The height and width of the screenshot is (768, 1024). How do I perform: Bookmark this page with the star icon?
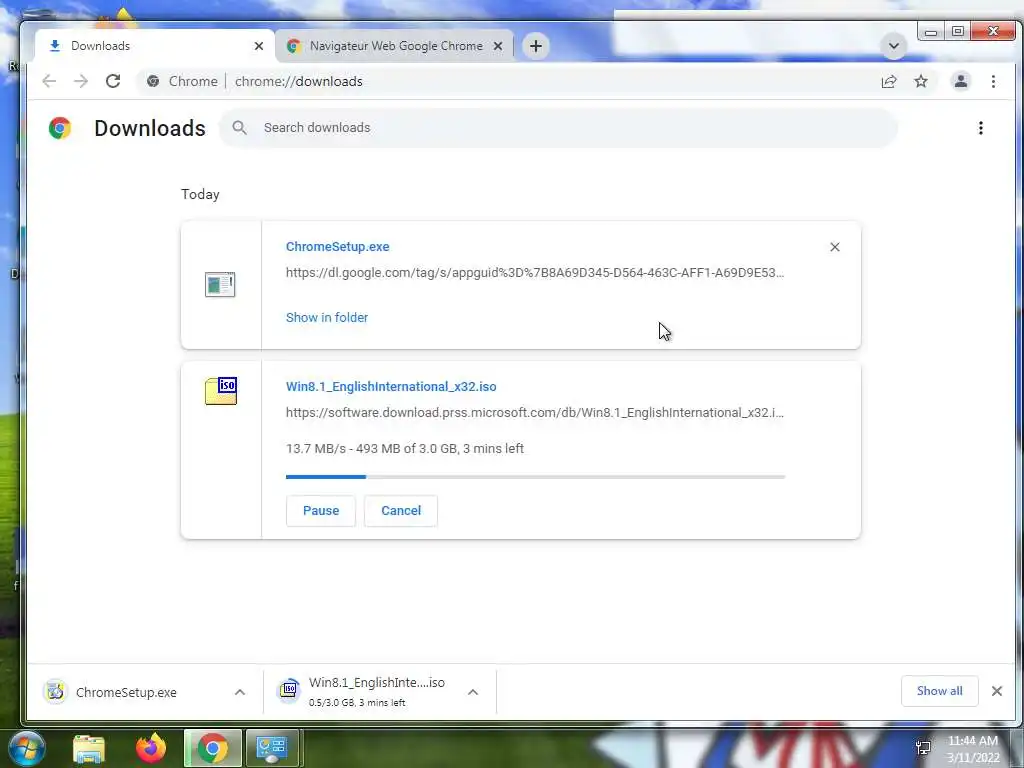[921, 81]
